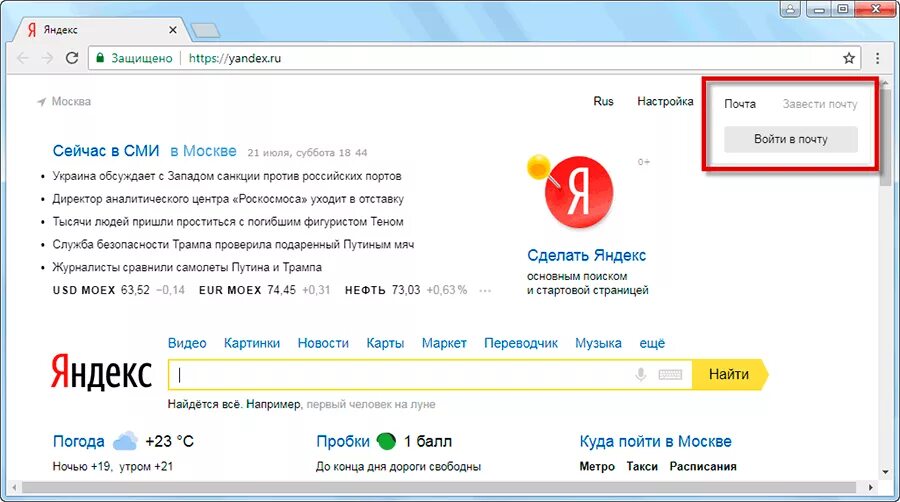Image resolution: width=900 pixels, height=502 pixels.
Task: Open the Rus language selector
Action: pyautogui.click(x=603, y=102)
